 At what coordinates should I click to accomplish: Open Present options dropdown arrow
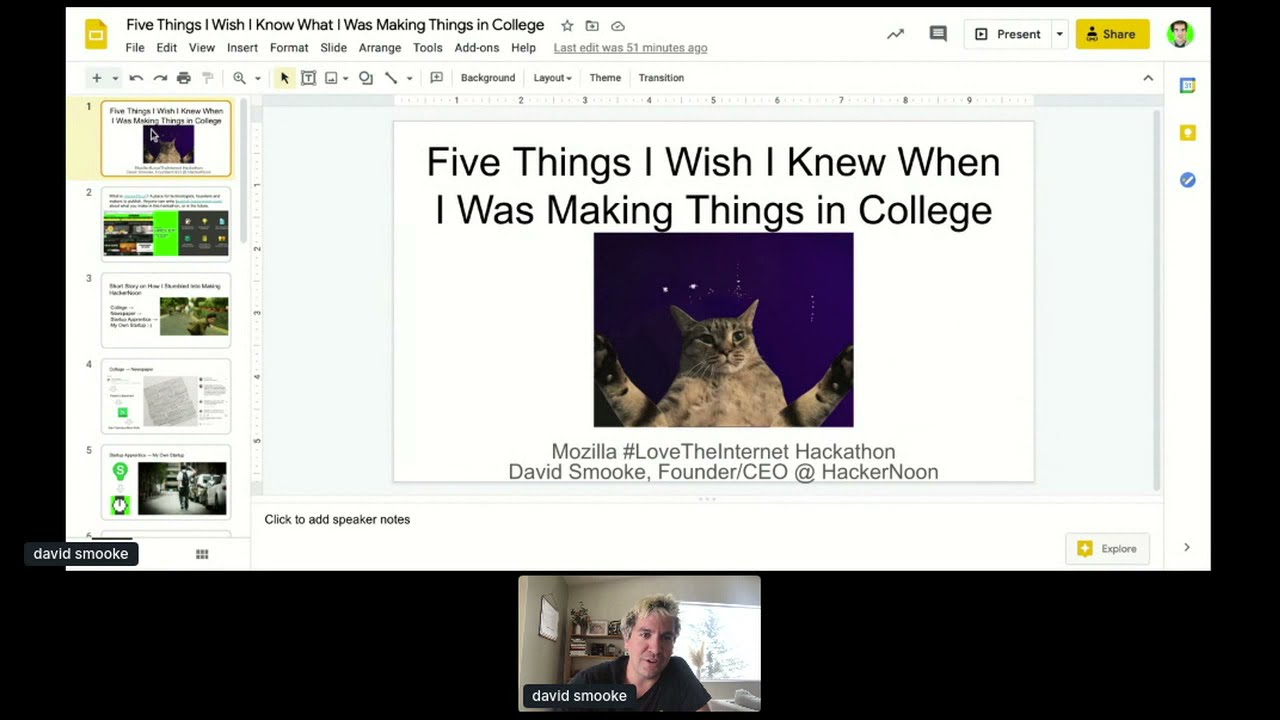tap(1059, 34)
